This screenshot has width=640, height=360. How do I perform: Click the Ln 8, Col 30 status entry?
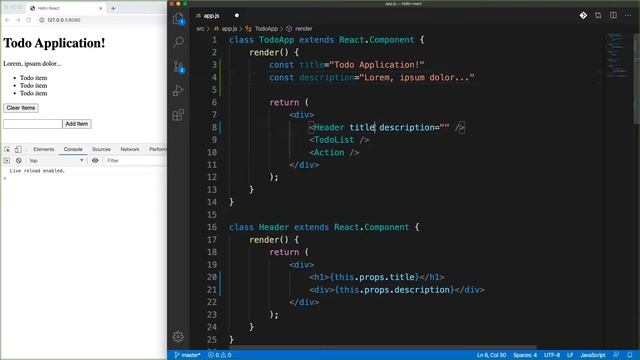point(491,355)
